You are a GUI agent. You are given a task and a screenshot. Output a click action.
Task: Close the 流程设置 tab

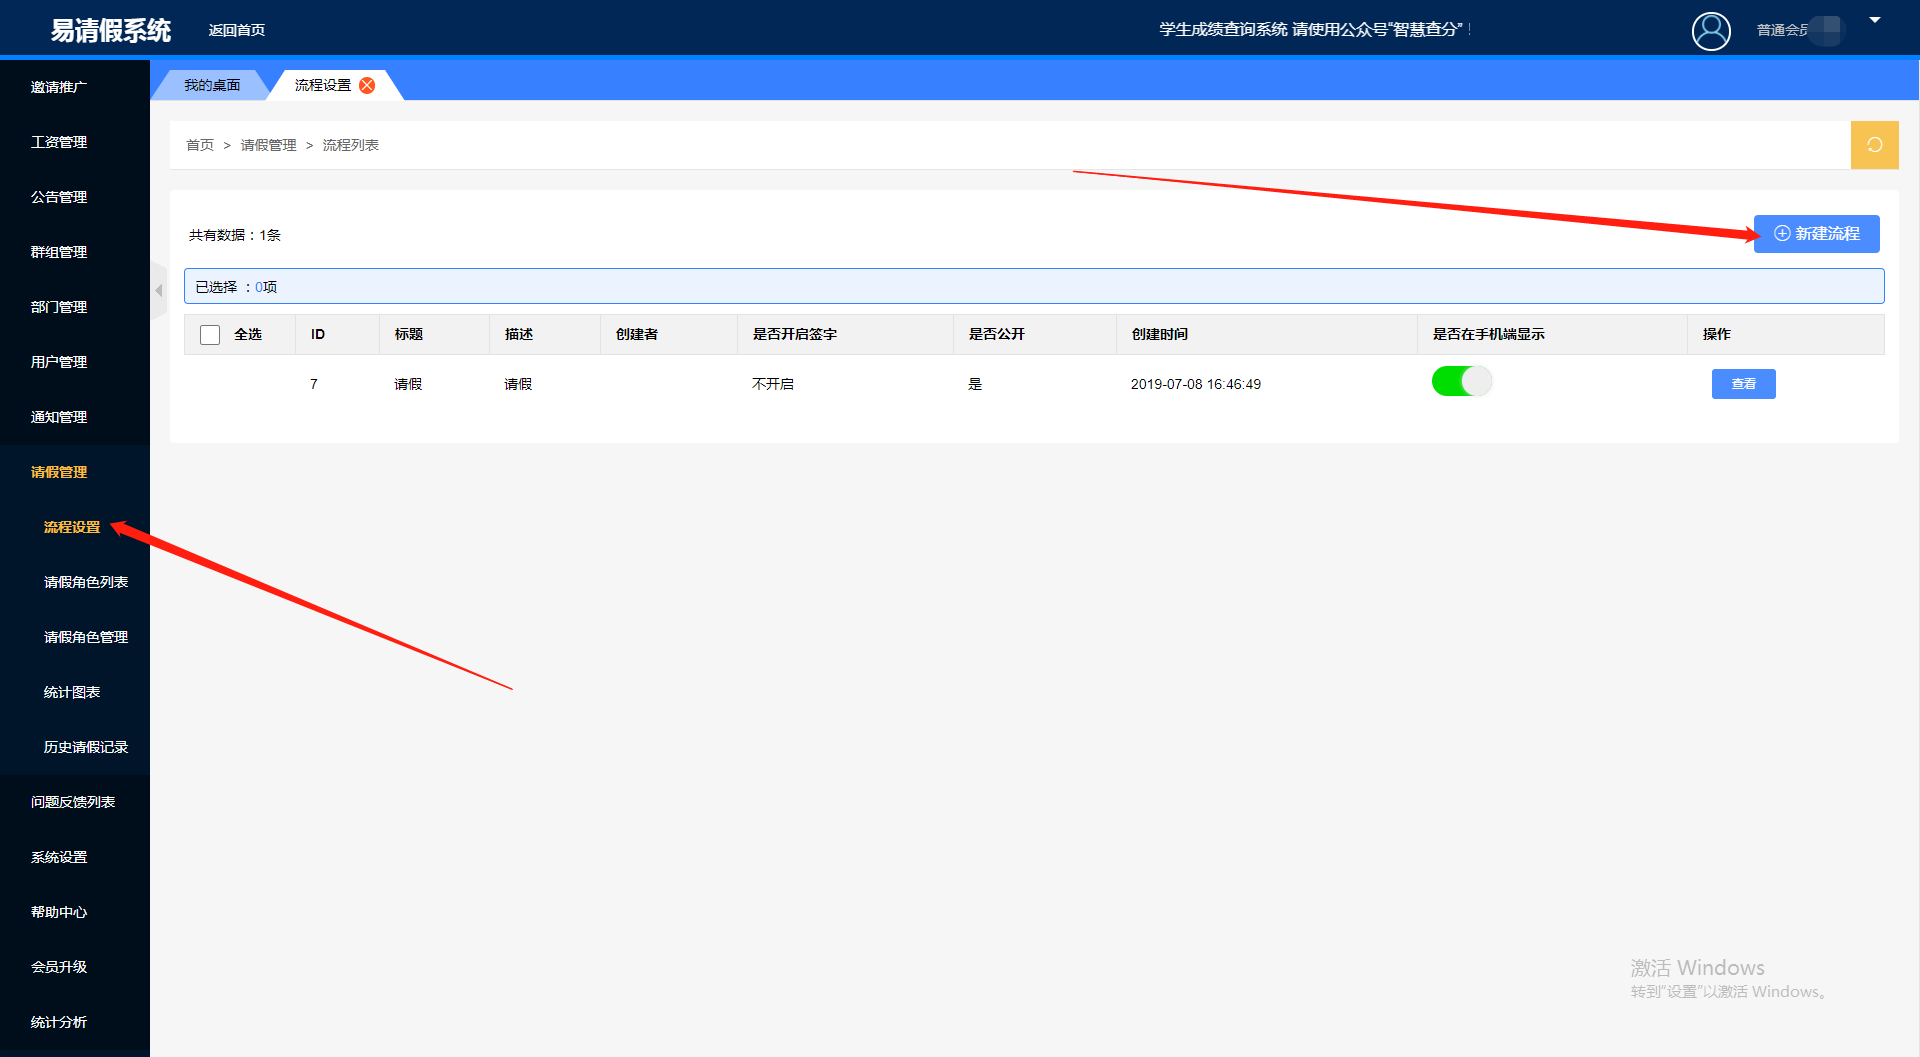(367, 85)
